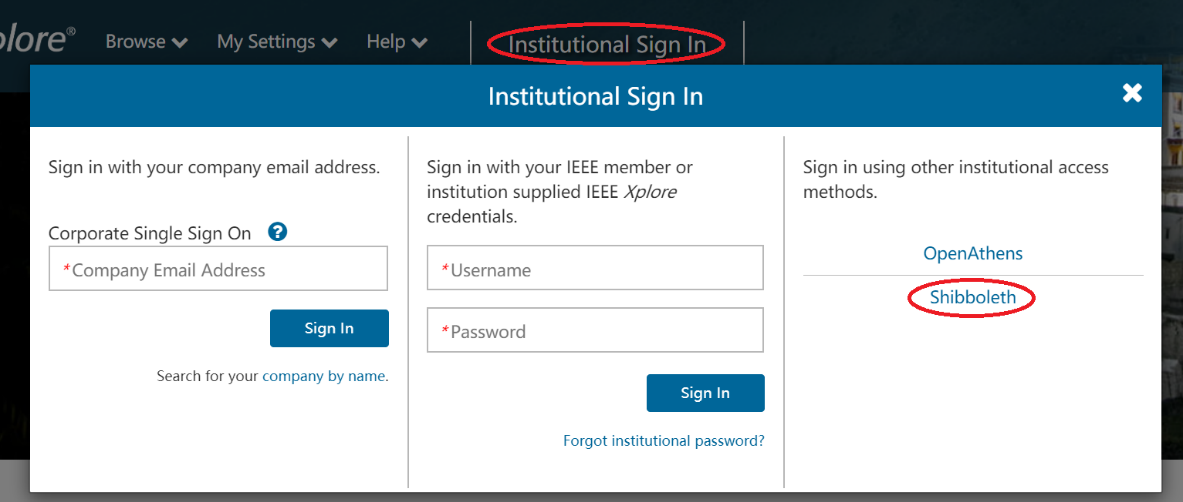Choose Shibboleth sign in method
Screen dimensions: 1183x502
(x=972, y=298)
